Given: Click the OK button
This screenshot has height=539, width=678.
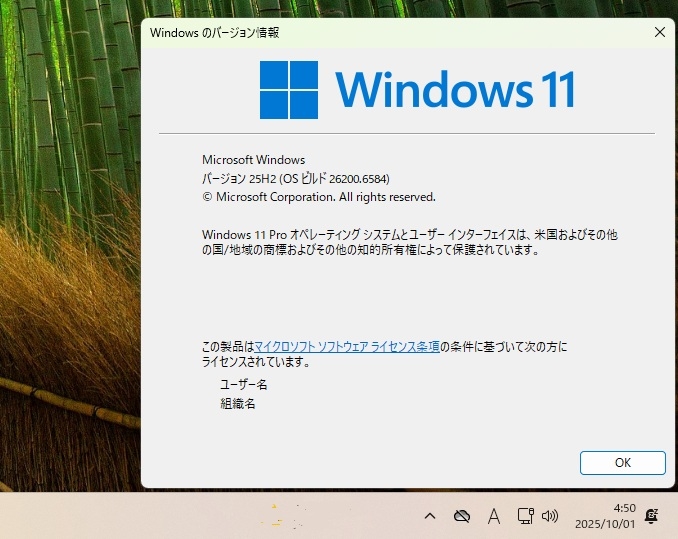Looking at the screenshot, I should tap(622, 462).
